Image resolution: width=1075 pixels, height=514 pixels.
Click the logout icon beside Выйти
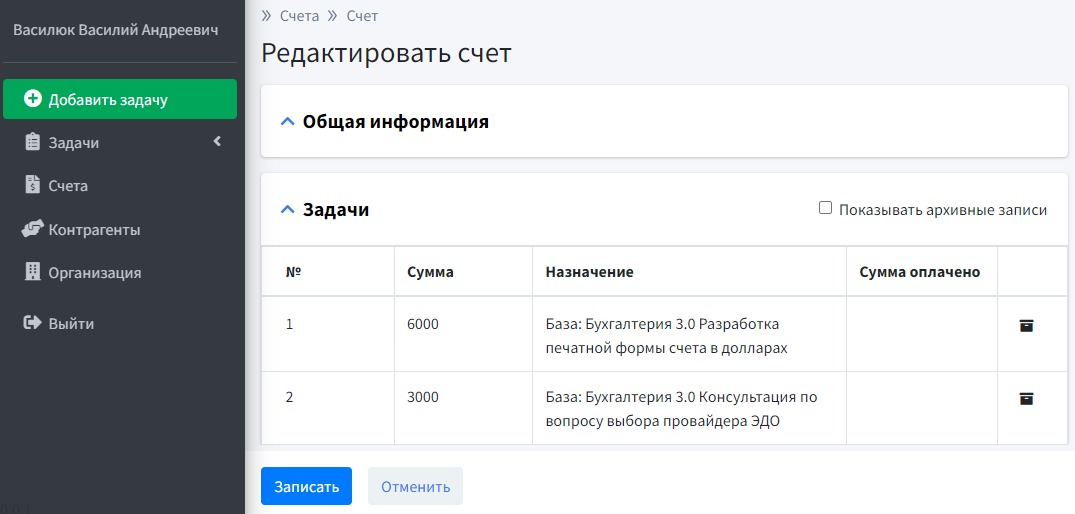click(32, 323)
